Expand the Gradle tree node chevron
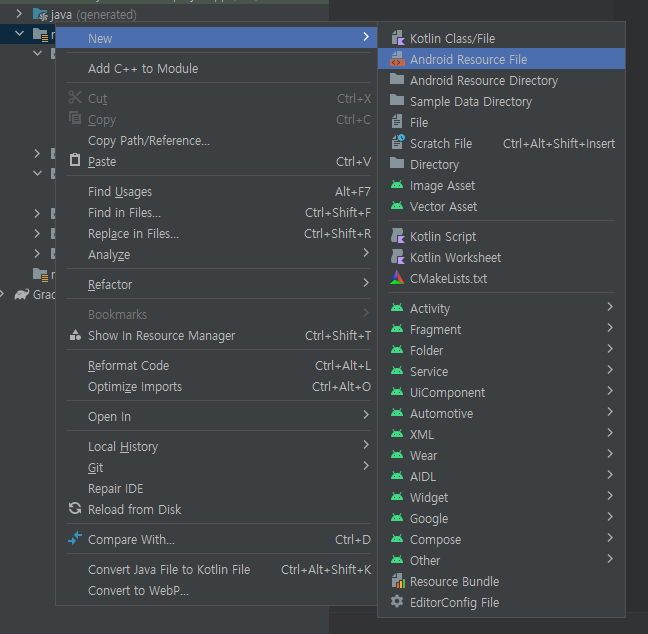Viewport: 648px width, 634px height. (x=2, y=294)
